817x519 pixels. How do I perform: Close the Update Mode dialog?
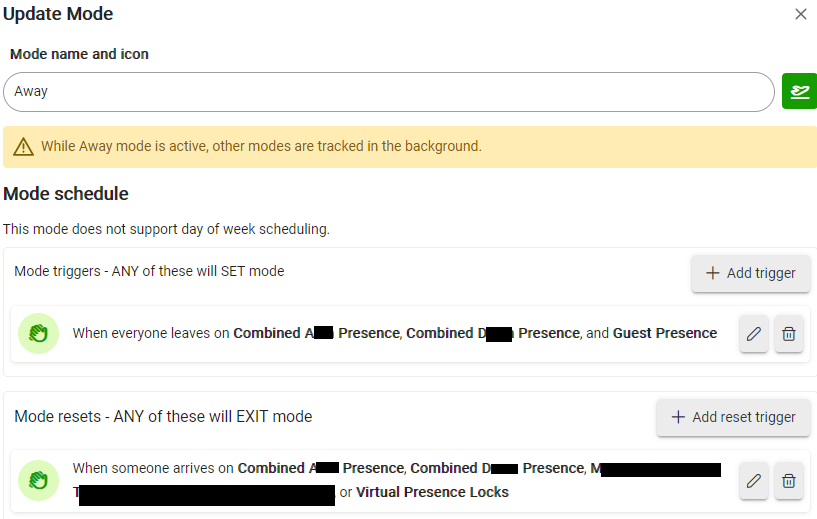(800, 14)
